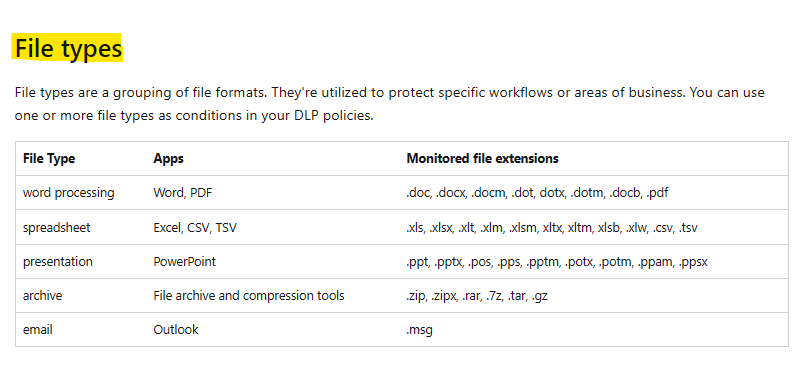Click the word processing row label
The height and width of the screenshot is (368, 799).
[69, 193]
